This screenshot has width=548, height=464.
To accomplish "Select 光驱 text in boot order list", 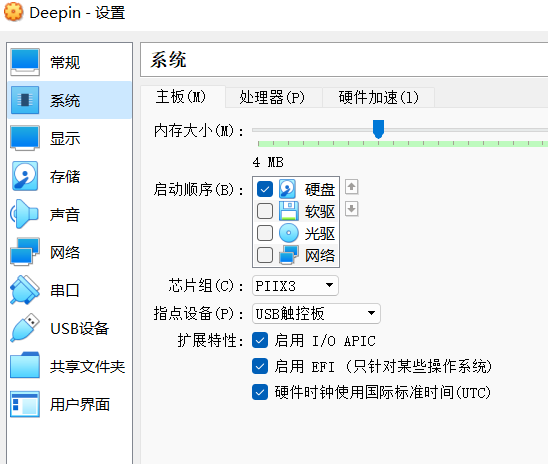I will coord(319,233).
